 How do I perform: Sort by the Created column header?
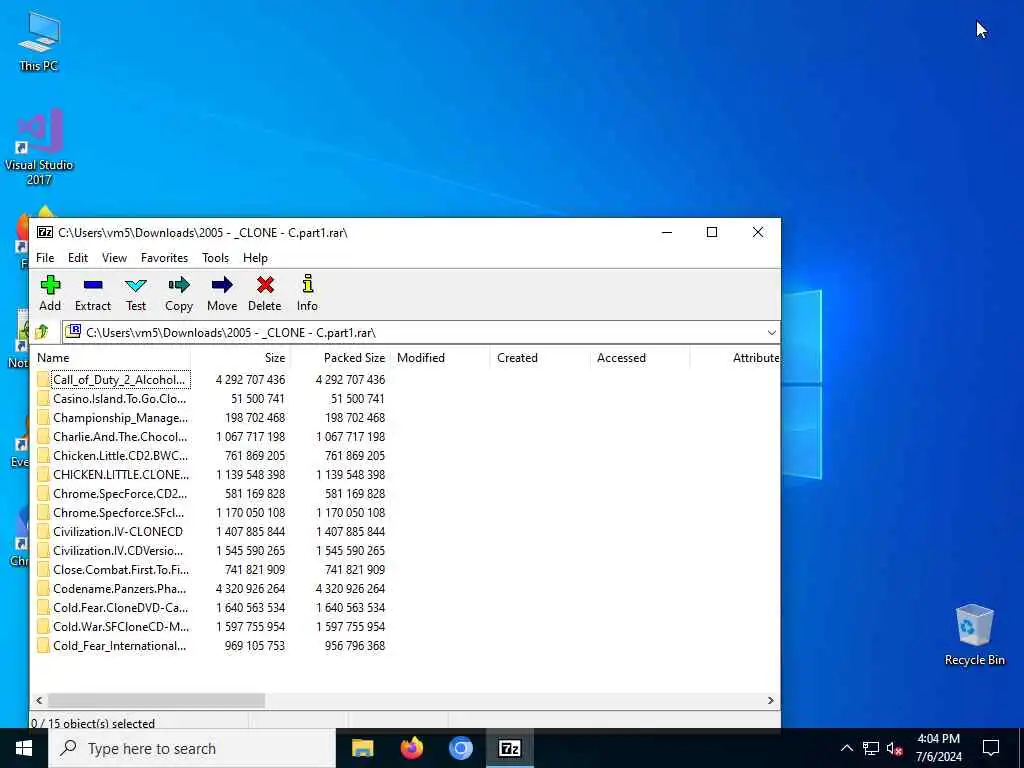pos(540,358)
